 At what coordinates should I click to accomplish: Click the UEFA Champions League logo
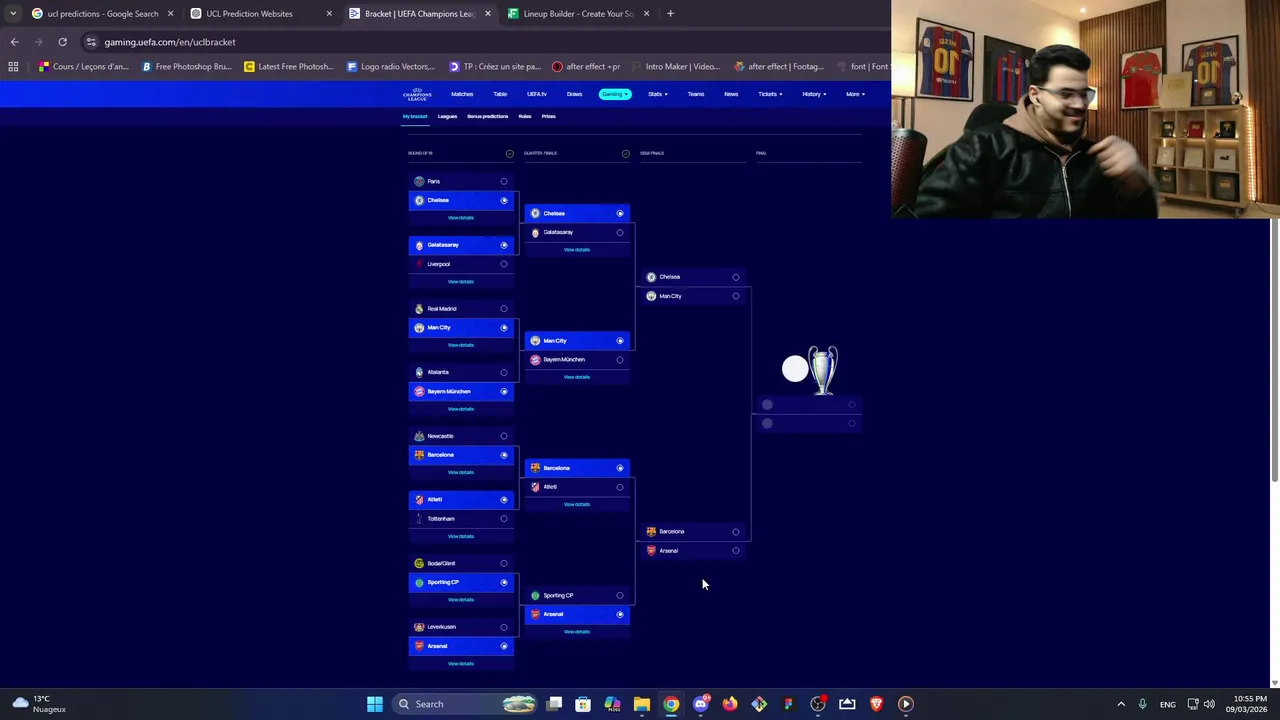417,94
